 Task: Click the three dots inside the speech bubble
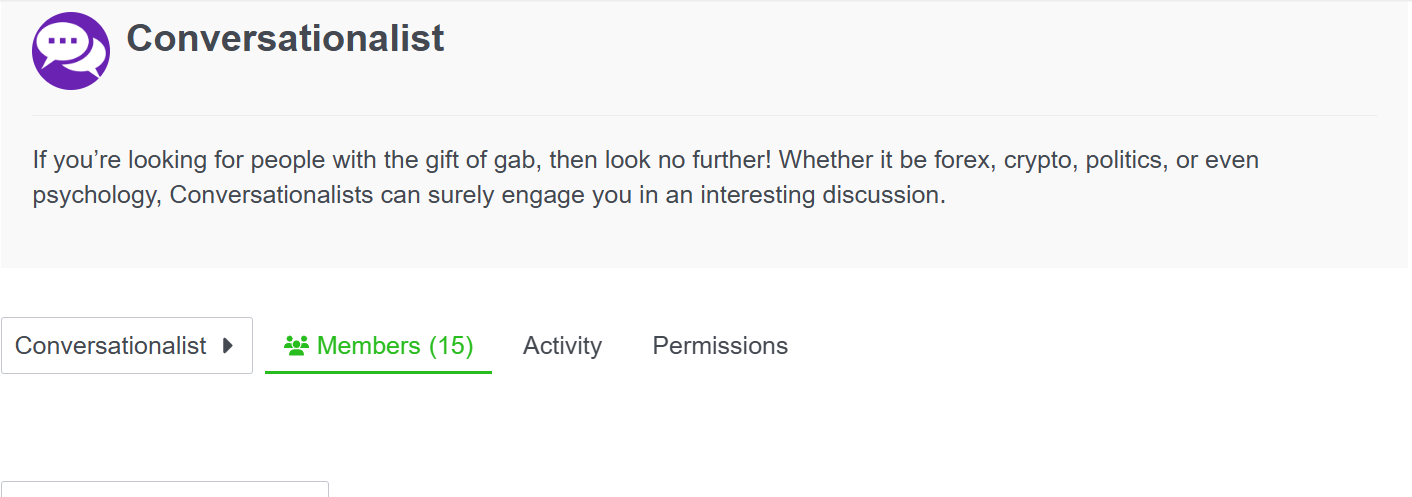(63, 41)
